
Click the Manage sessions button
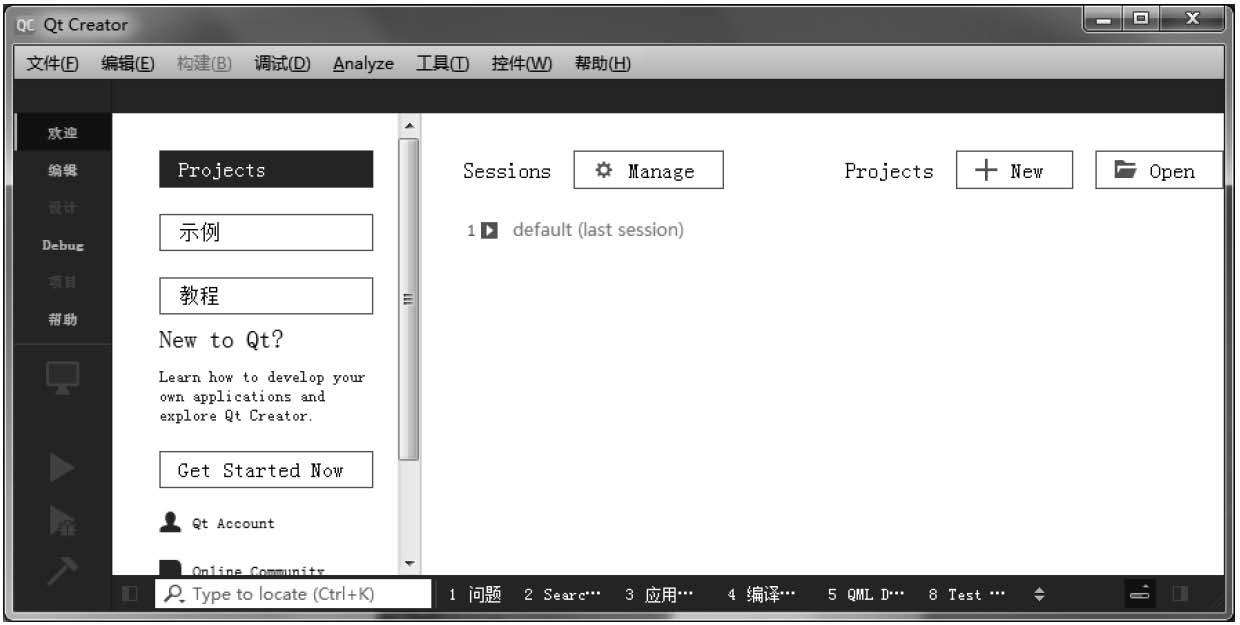(x=648, y=170)
